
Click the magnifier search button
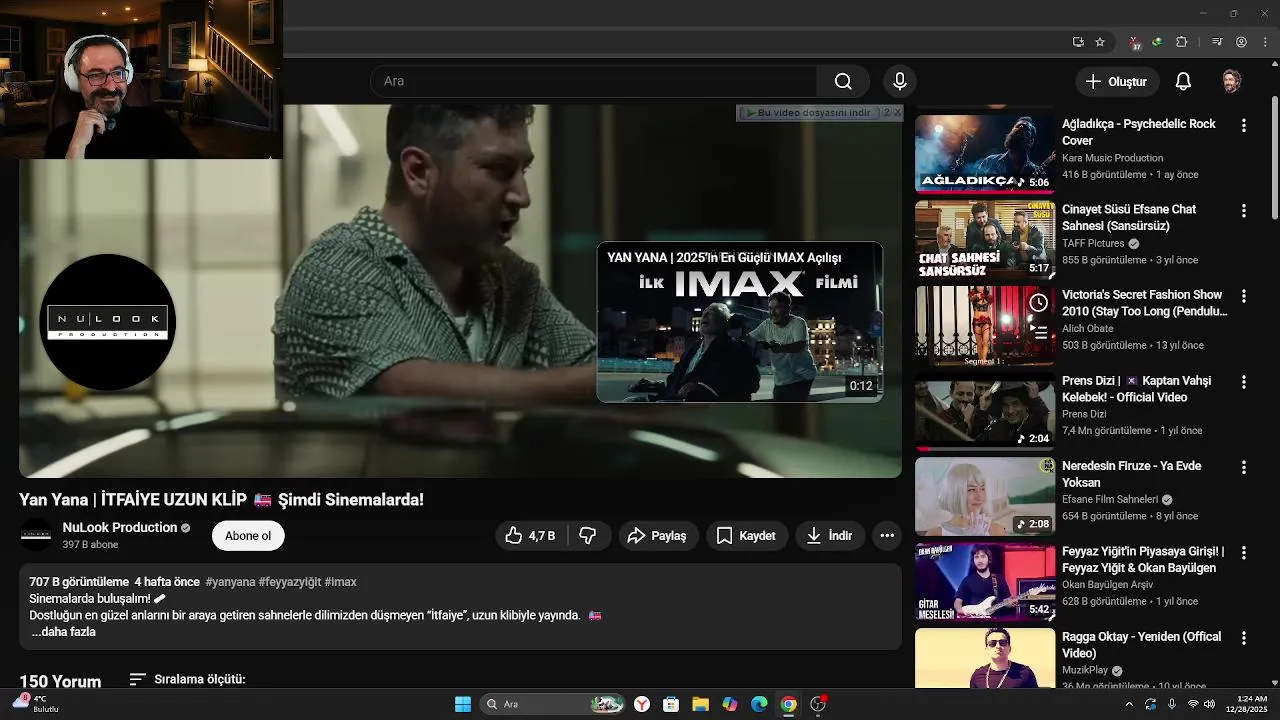point(843,81)
